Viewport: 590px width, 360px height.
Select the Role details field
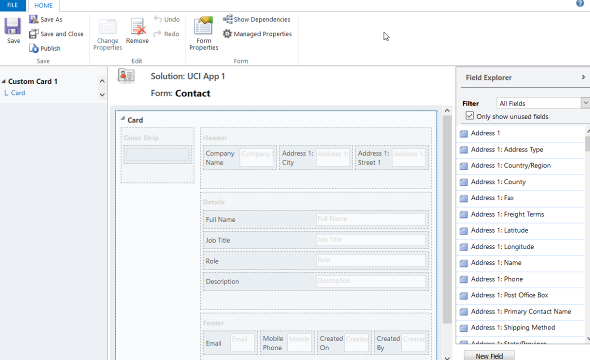point(316,261)
